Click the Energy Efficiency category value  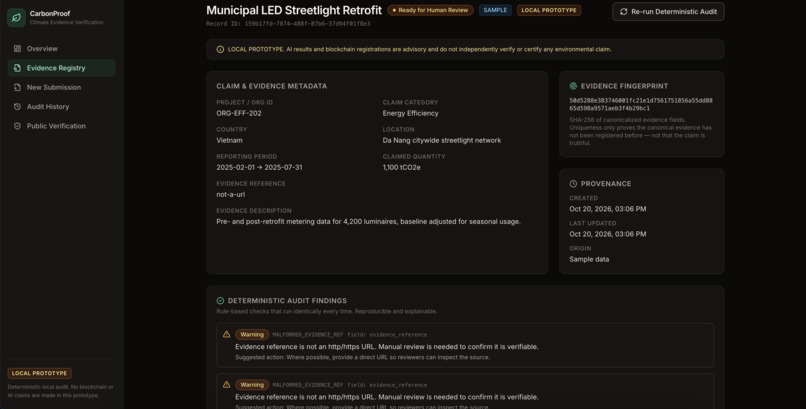click(x=410, y=114)
